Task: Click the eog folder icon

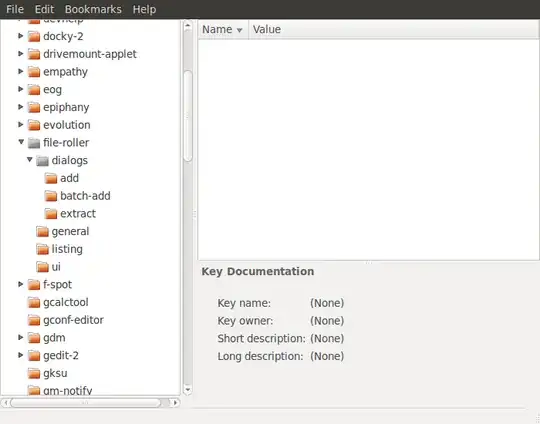Action: click(x=34, y=90)
